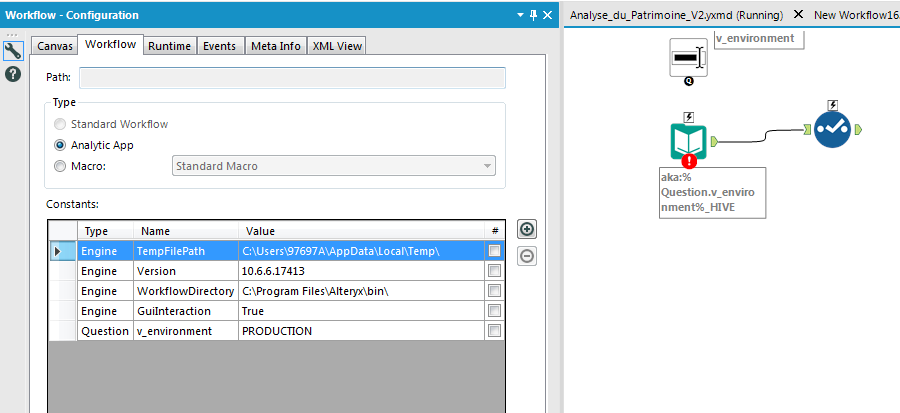
Task: Tick the checkbox in v_environment row
Action: [494, 331]
